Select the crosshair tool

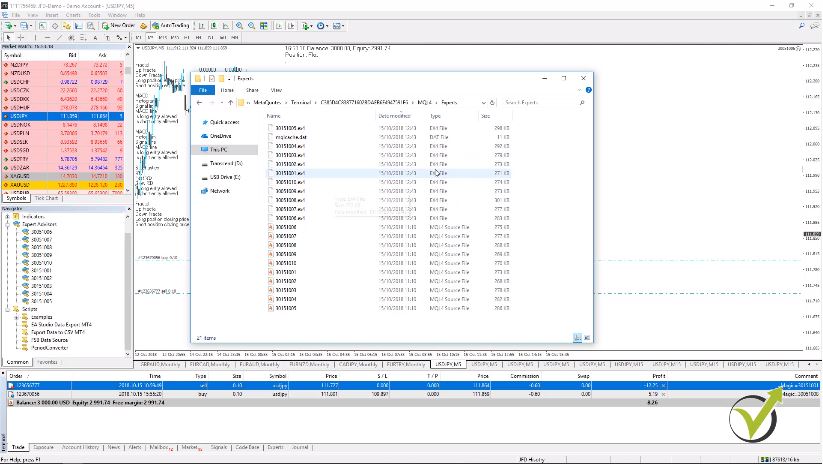pos(21,38)
